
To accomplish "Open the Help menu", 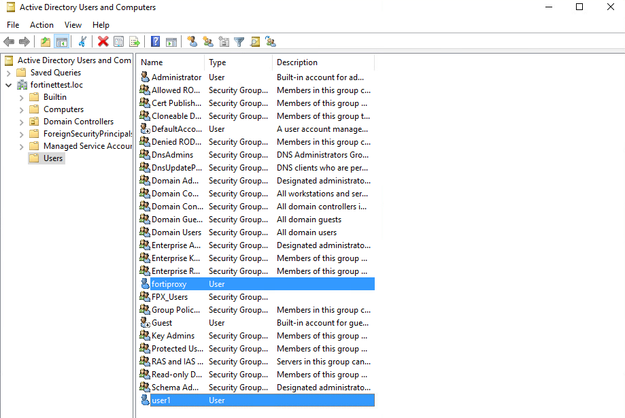I will click(x=101, y=25).
